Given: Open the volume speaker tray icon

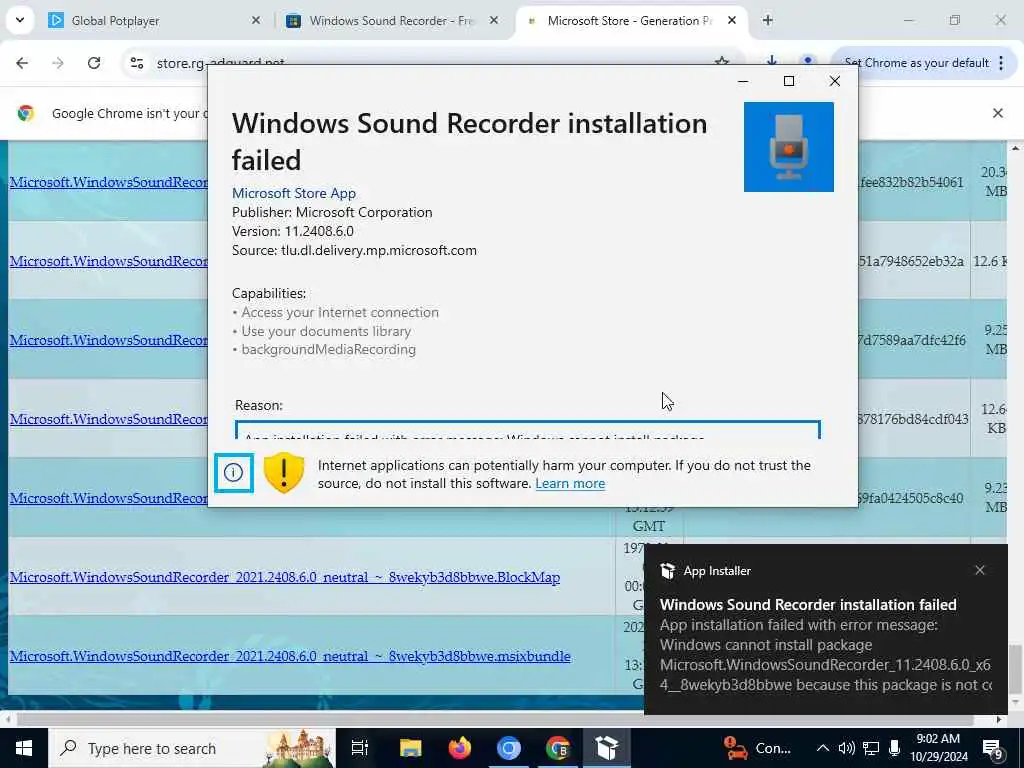Looking at the screenshot, I should (846, 748).
